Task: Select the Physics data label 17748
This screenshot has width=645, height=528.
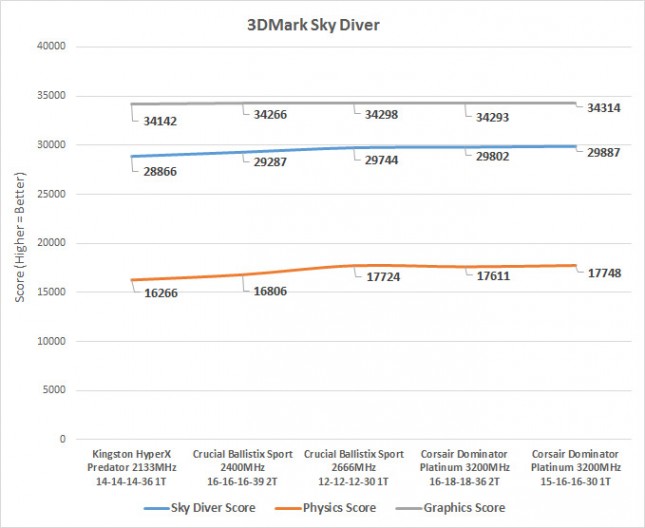Action: point(604,273)
